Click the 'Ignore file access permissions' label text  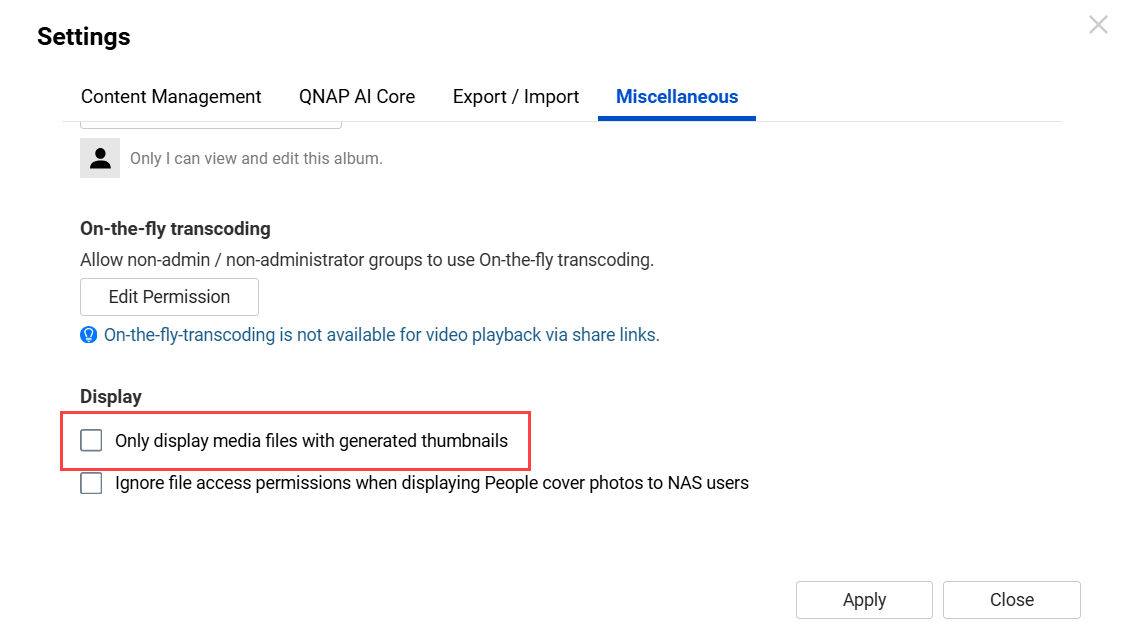431,483
